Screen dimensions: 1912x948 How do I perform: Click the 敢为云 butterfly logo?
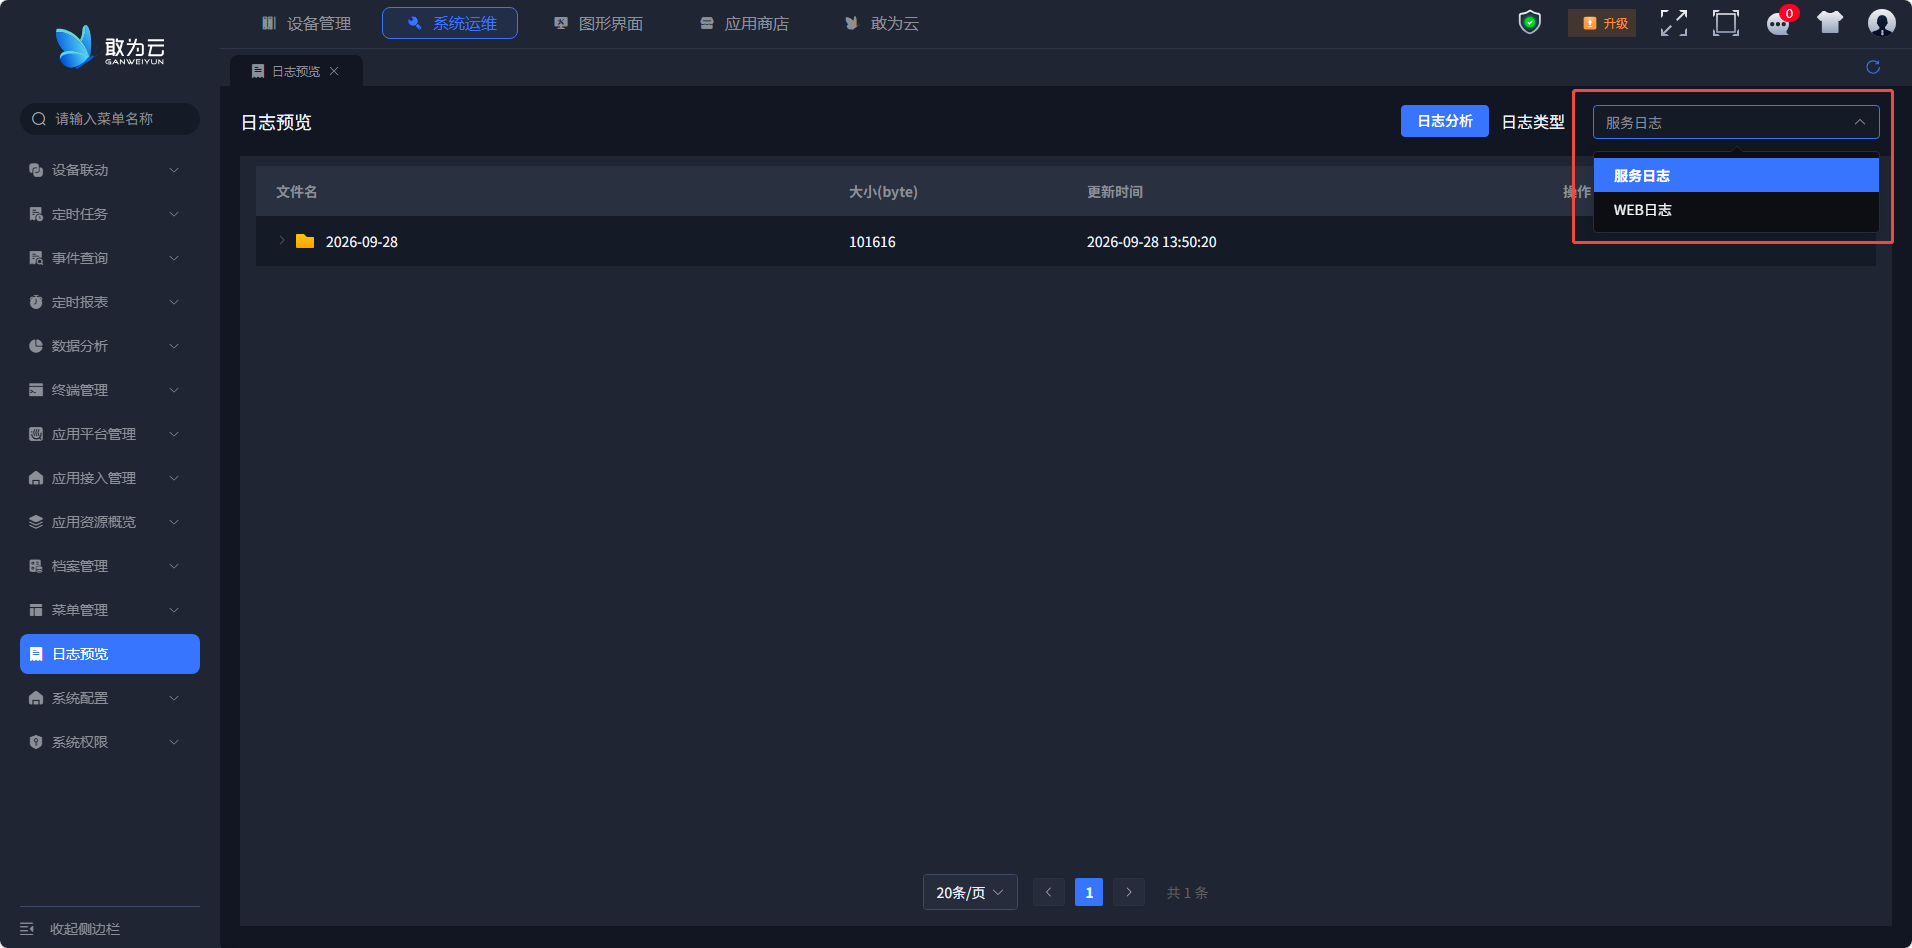click(110, 47)
